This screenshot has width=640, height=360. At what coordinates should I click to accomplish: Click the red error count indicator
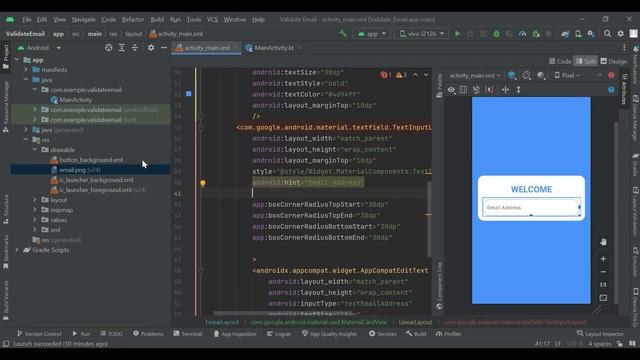tap(386, 75)
